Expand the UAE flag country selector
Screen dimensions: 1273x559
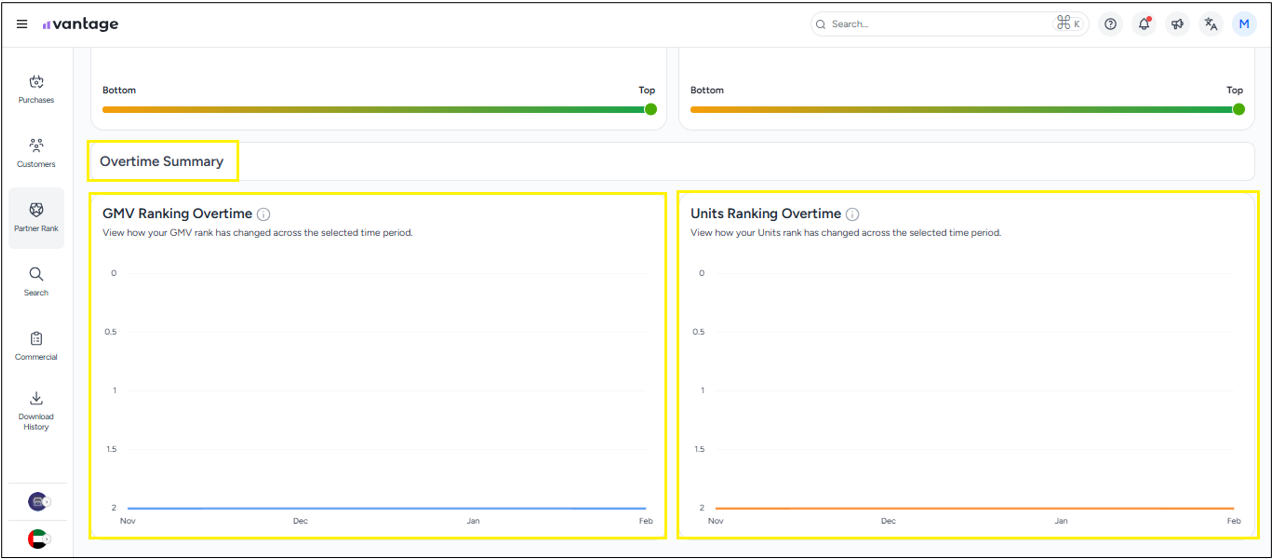39,538
